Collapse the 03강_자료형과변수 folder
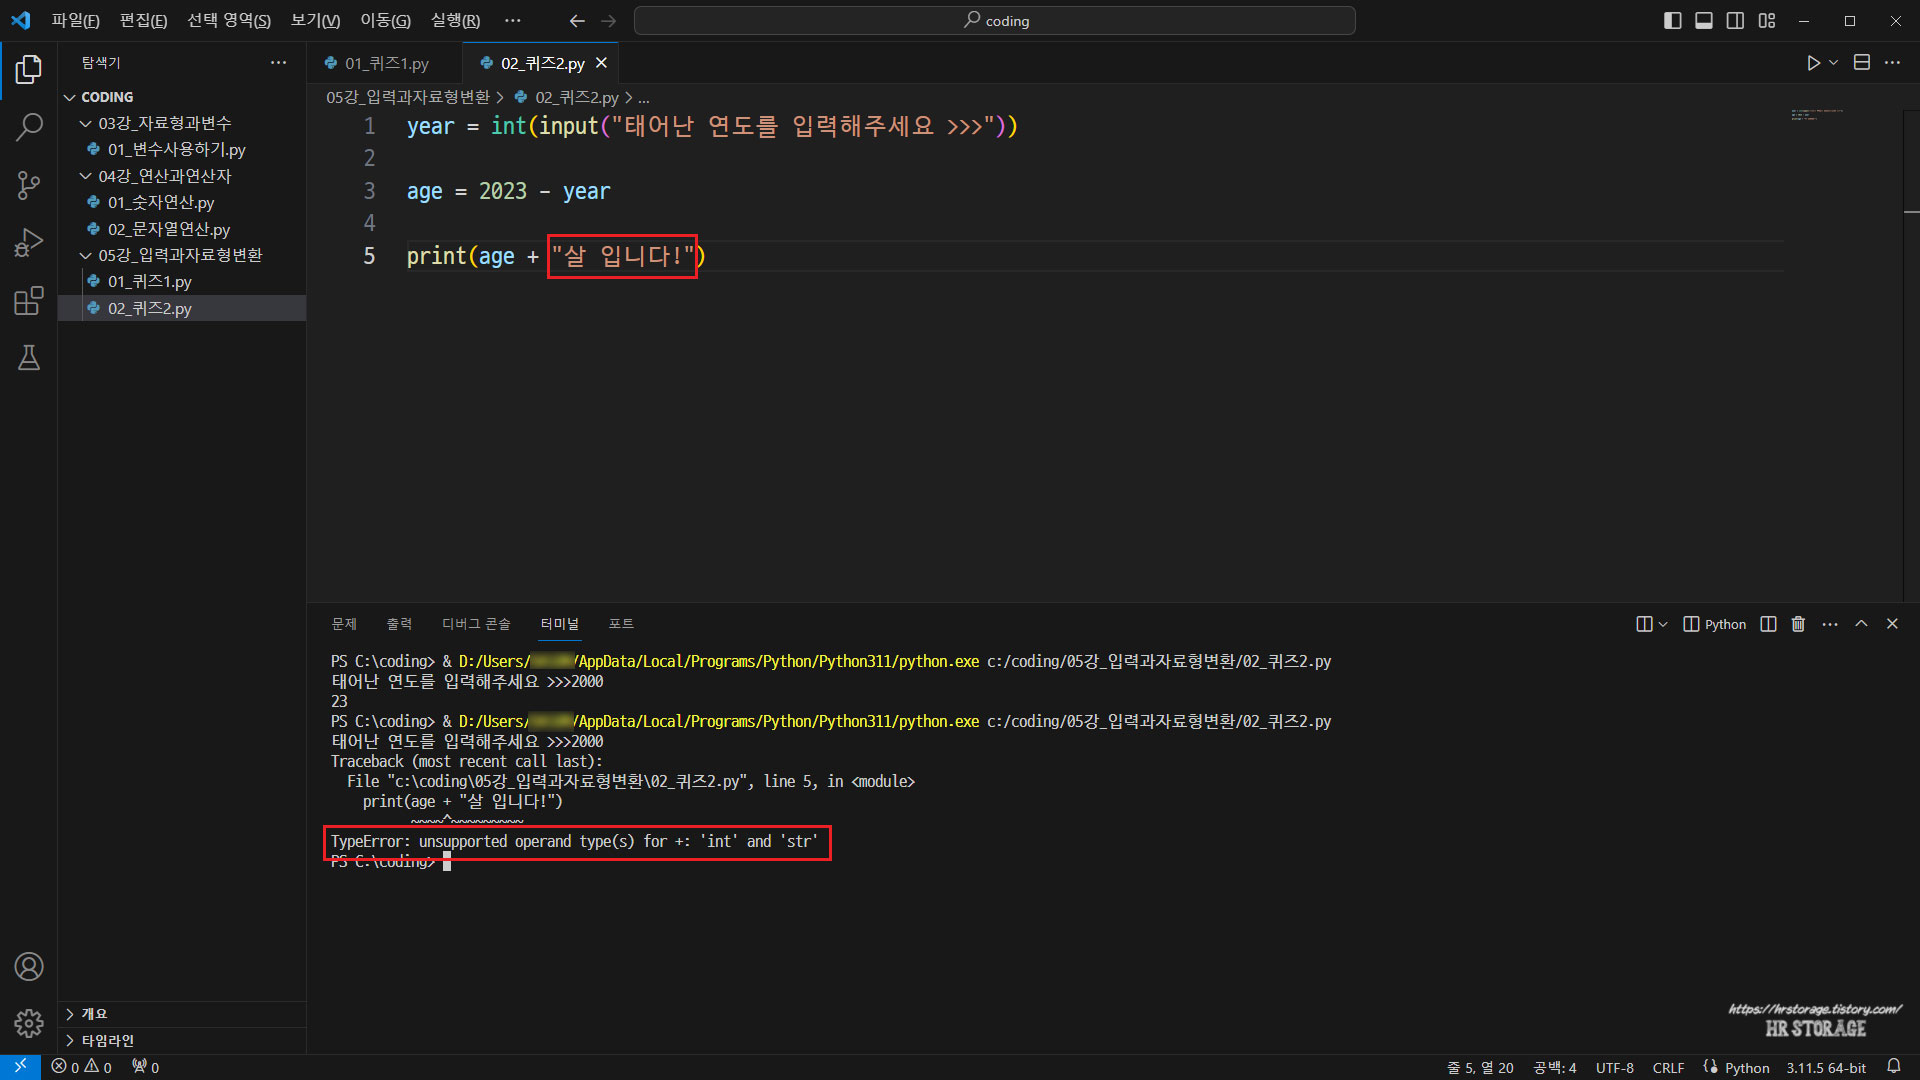Screen dimensions: 1920x1080 pyautogui.click(x=164, y=123)
